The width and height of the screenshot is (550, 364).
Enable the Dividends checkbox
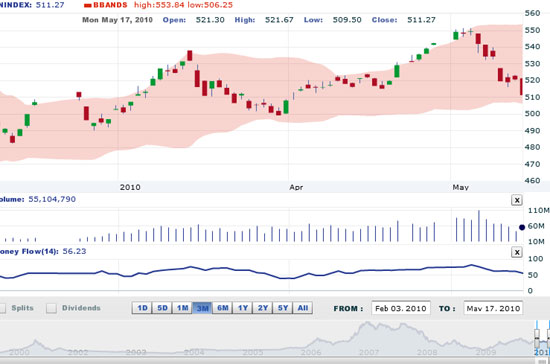click(x=52, y=308)
